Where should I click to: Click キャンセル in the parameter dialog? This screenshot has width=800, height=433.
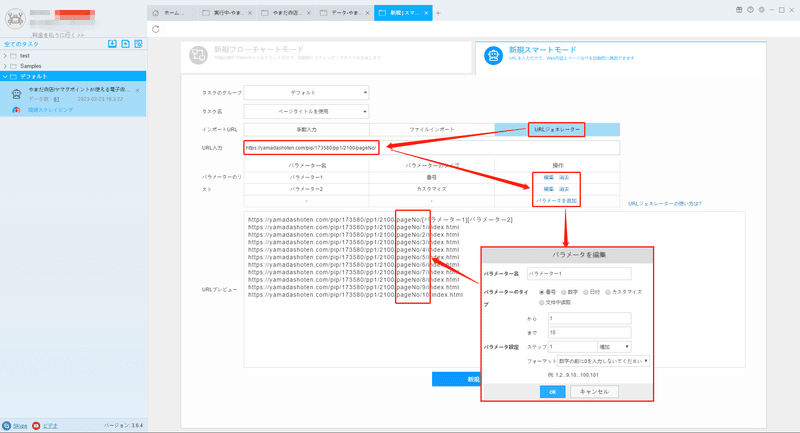coord(594,392)
